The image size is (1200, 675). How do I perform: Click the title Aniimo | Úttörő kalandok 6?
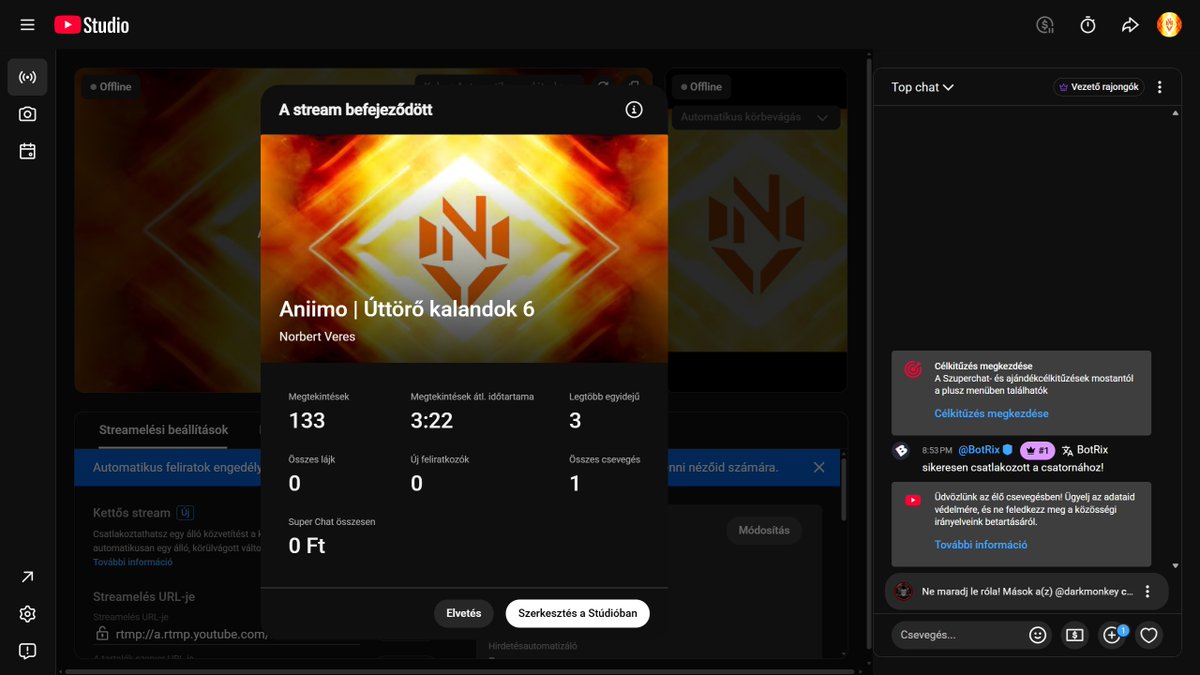tap(407, 309)
